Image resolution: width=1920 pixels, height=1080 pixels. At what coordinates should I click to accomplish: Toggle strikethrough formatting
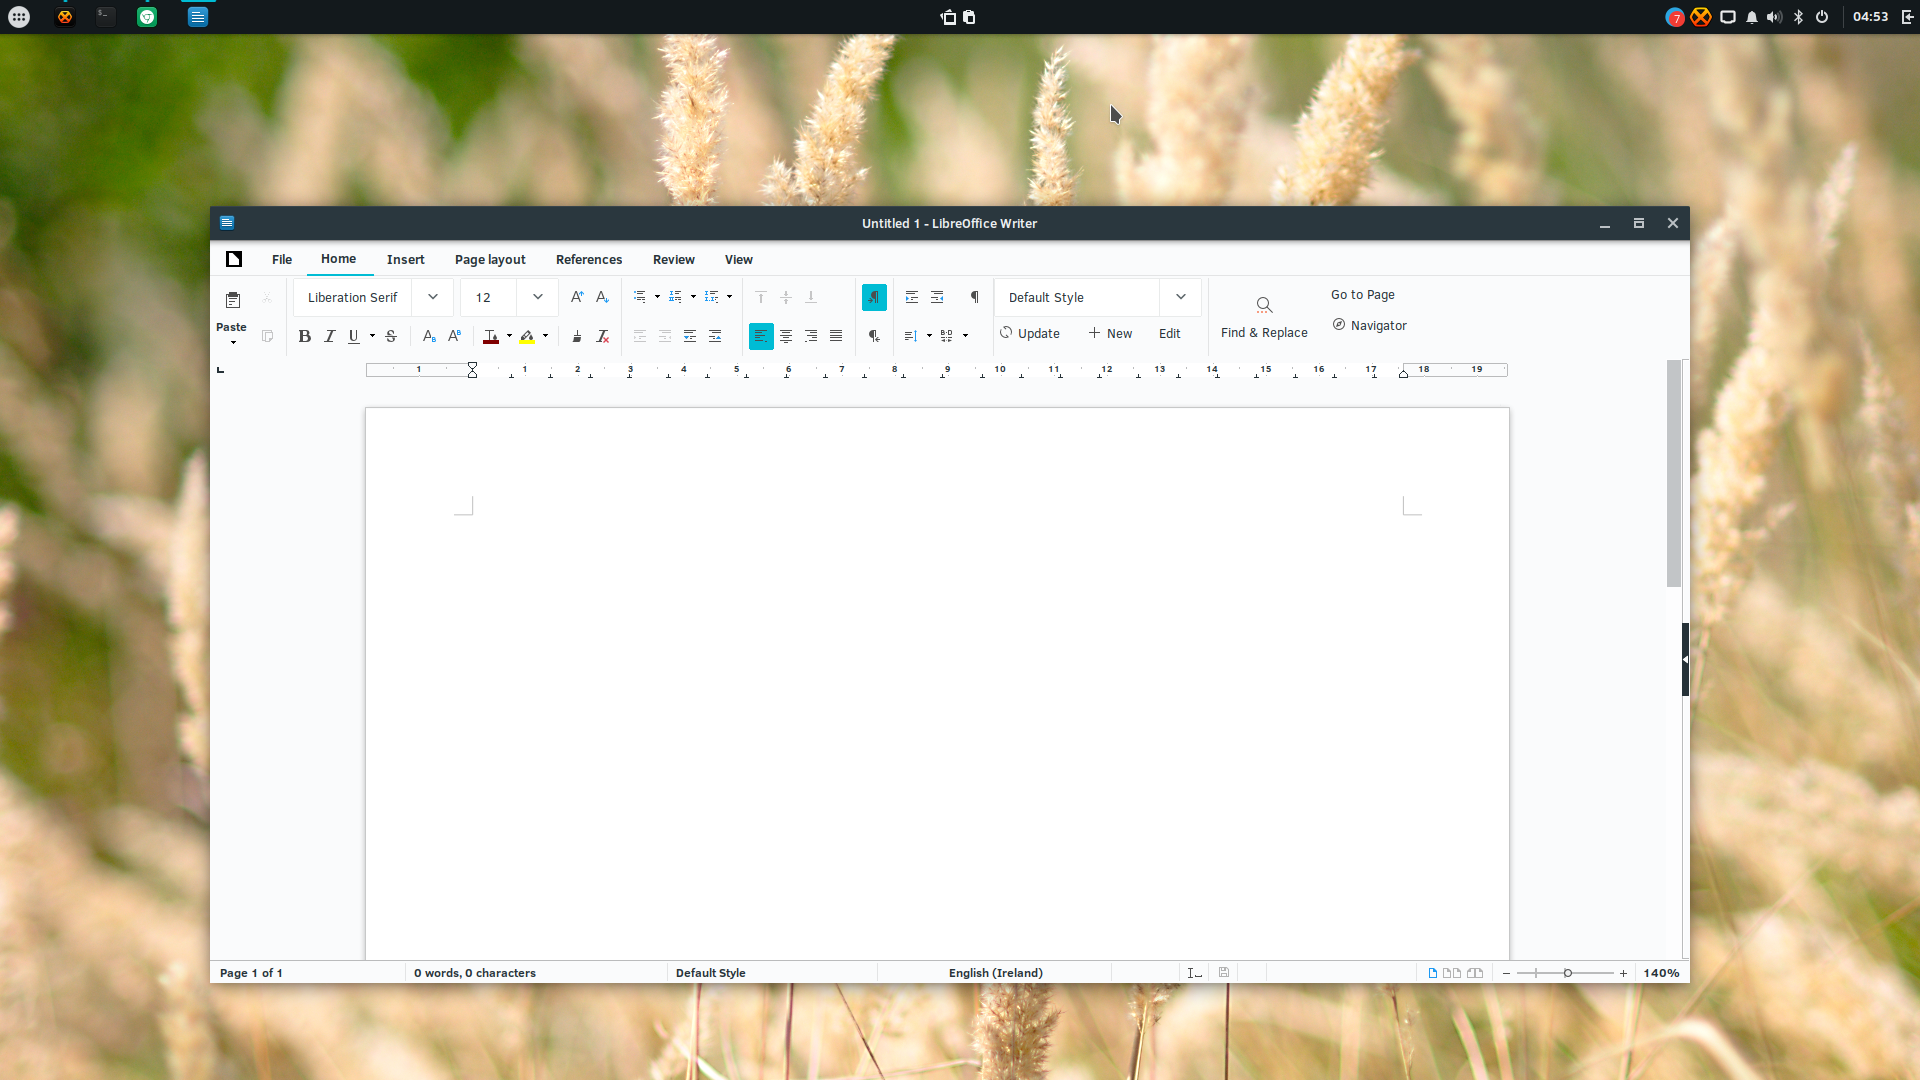[391, 336]
